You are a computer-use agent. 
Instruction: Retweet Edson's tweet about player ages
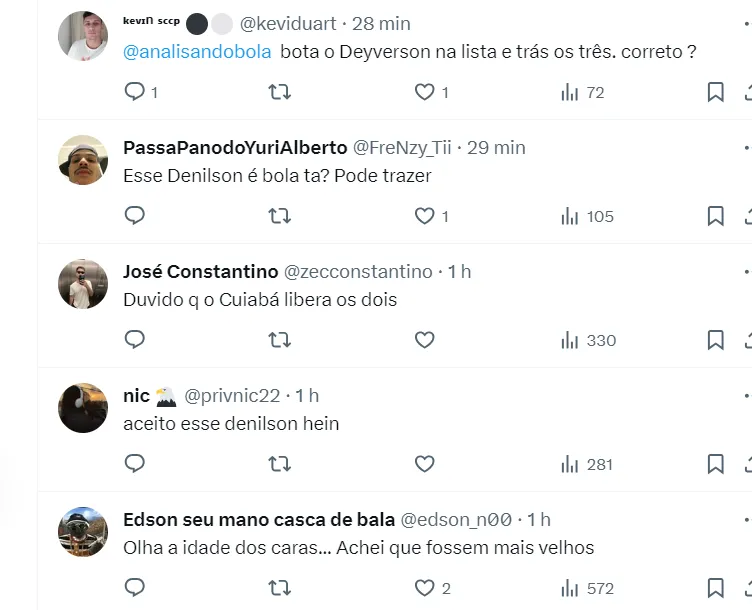[280, 588]
